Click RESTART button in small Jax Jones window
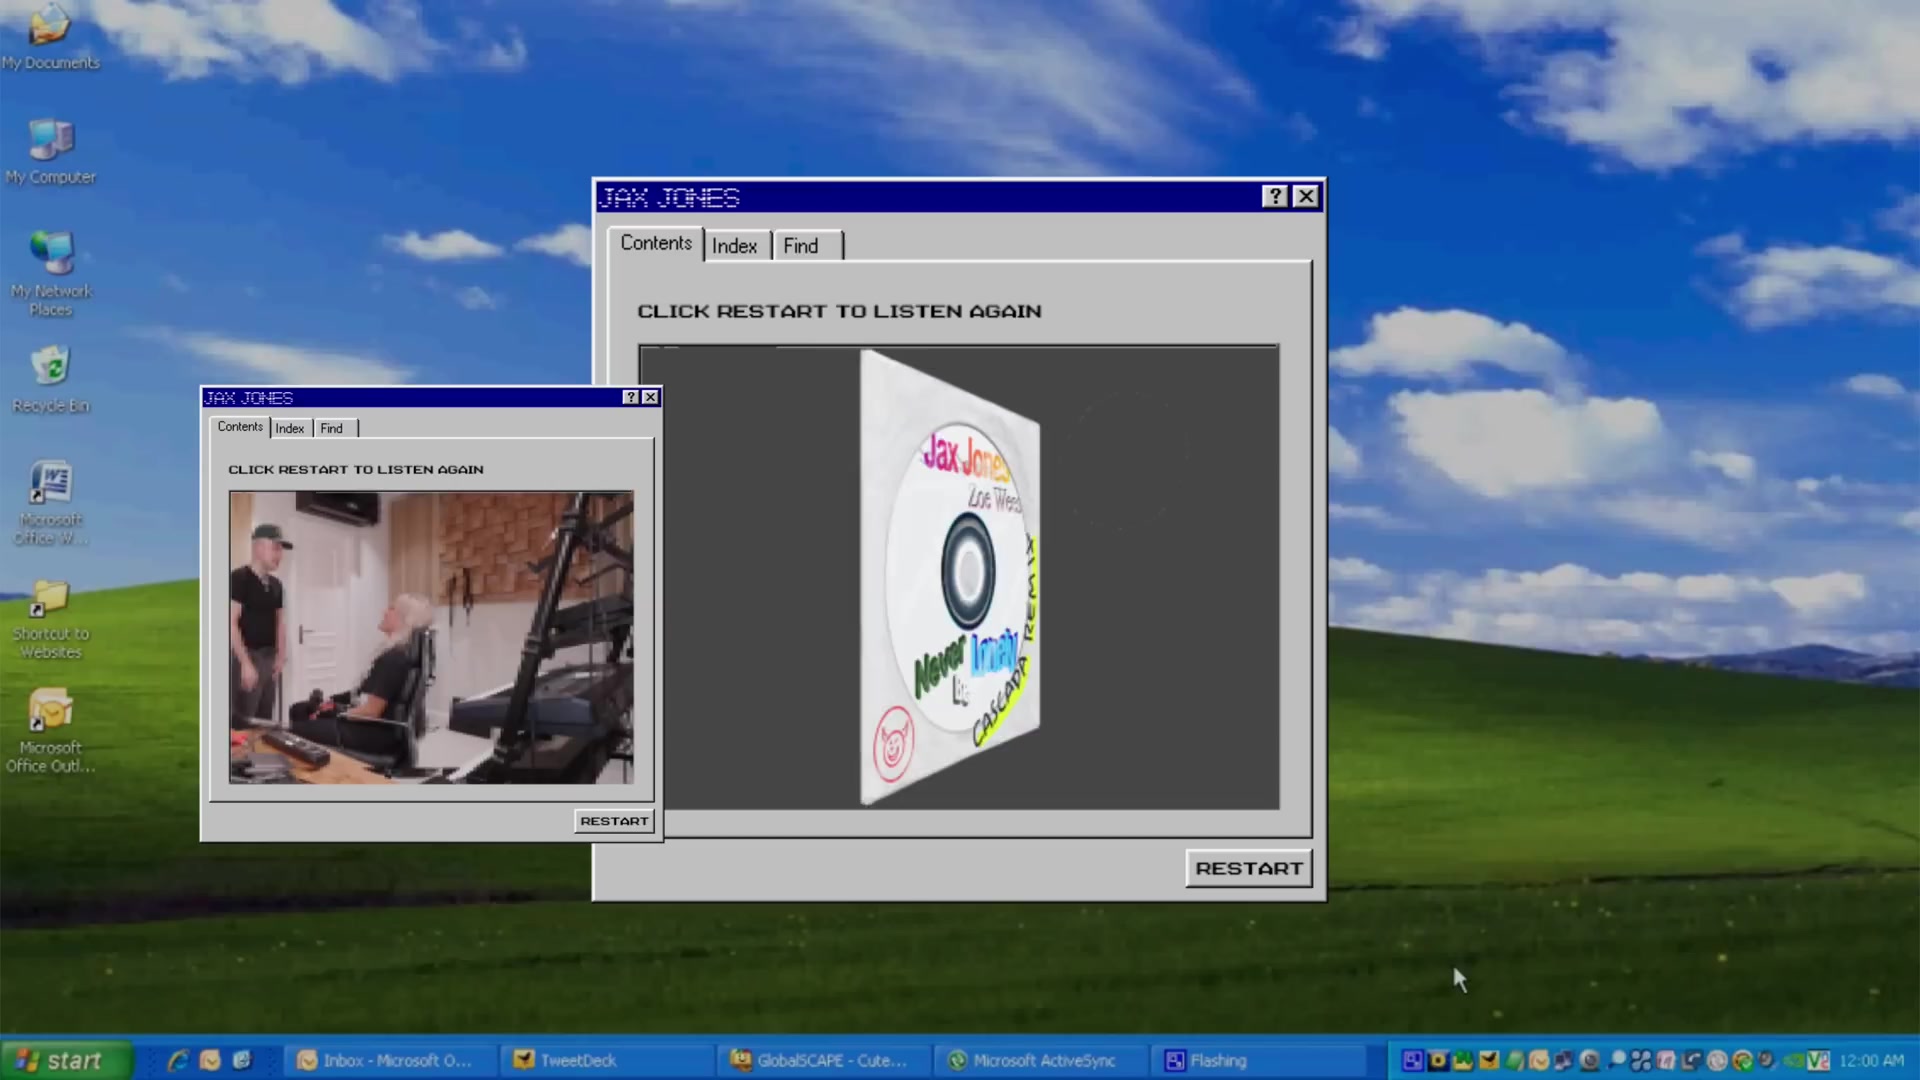The image size is (1920, 1080). coord(614,821)
